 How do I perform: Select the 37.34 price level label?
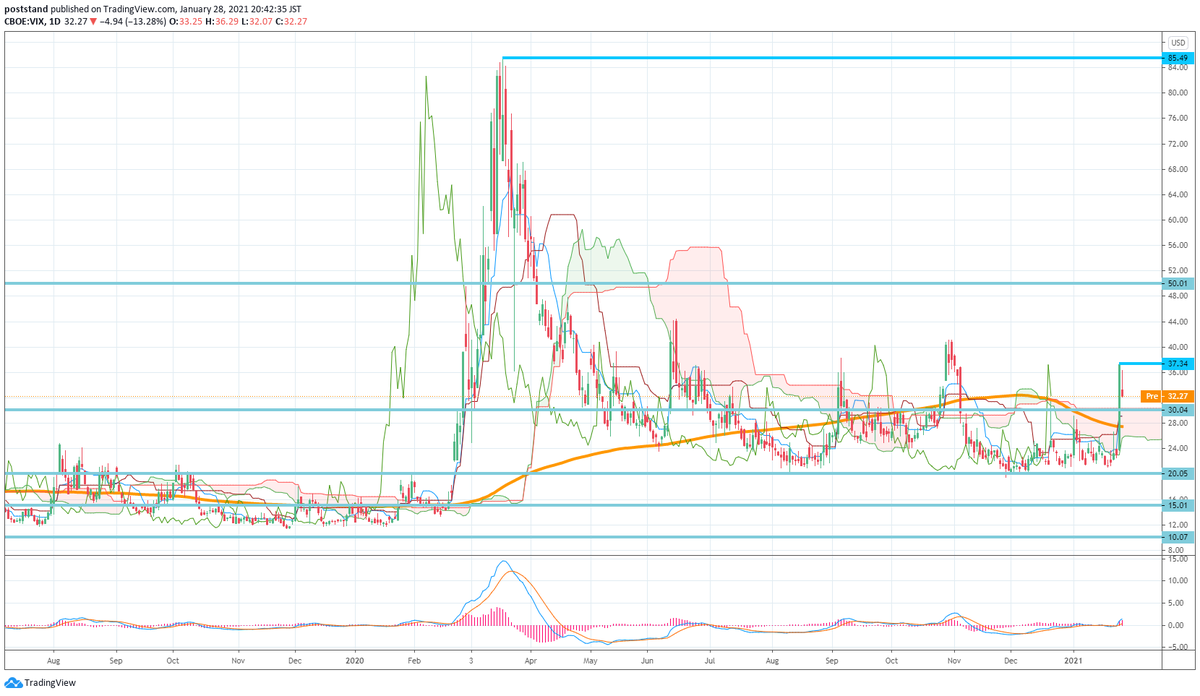pos(1176,363)
